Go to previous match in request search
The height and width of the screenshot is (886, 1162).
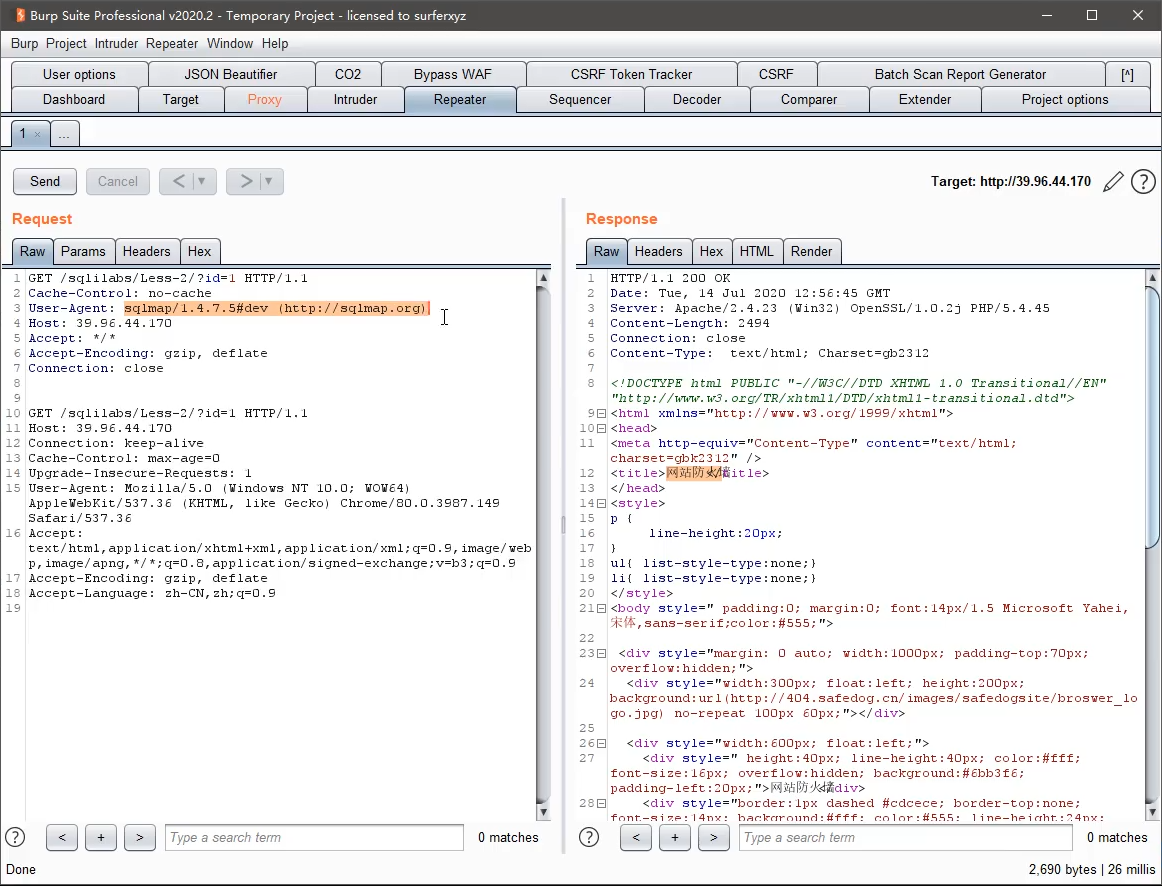[62, 837]
